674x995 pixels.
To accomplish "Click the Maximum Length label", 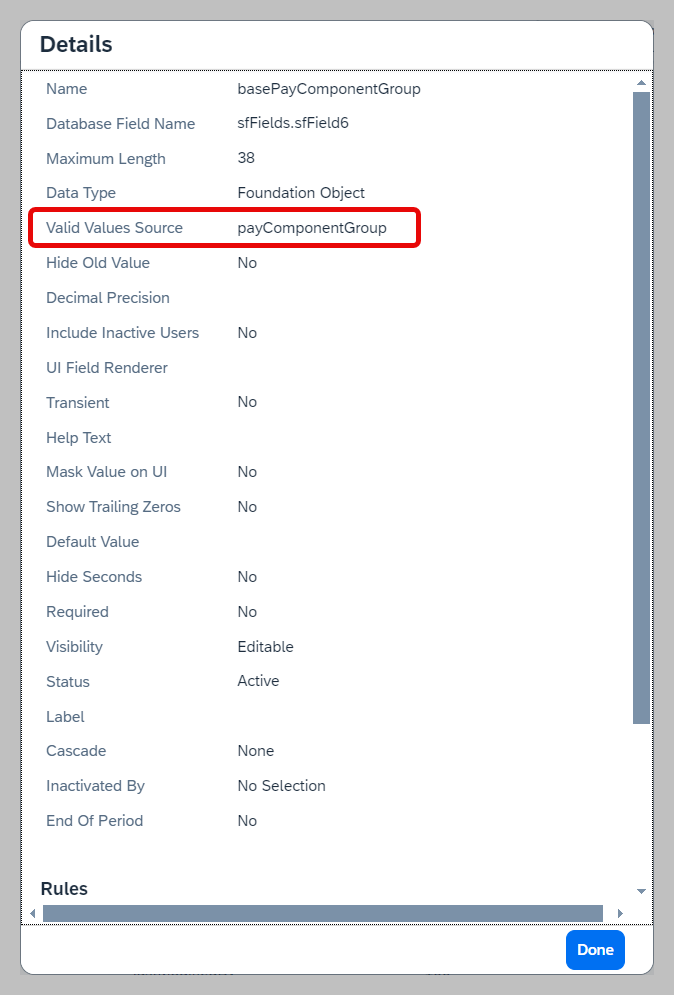I will click(x=106, y=159).
